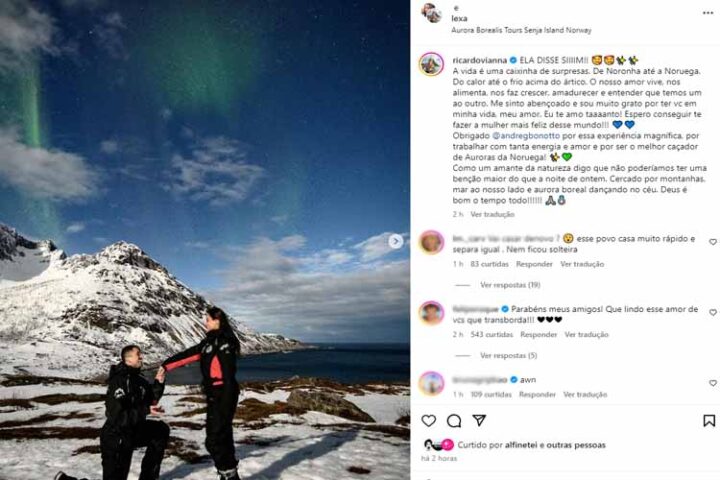Viewport: 720px width, 480px height.
Task: View 543 curtidas on second comment
Action: [492, 334]
